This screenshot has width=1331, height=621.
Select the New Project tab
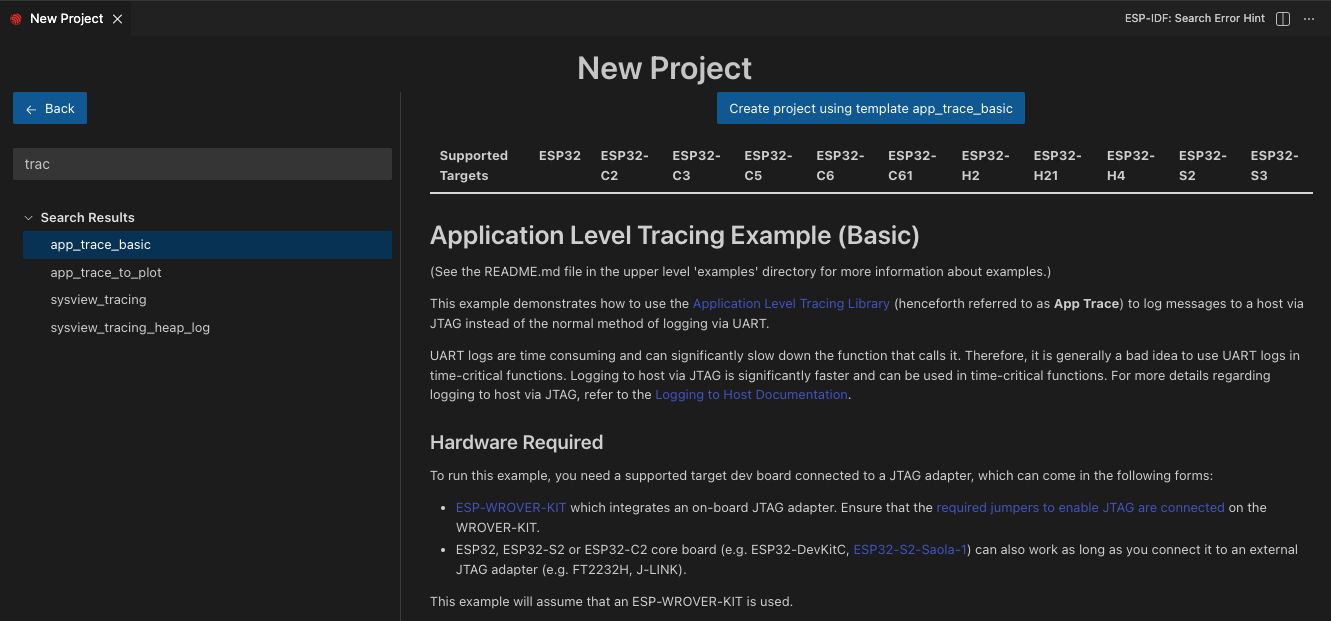coord(66,19)
